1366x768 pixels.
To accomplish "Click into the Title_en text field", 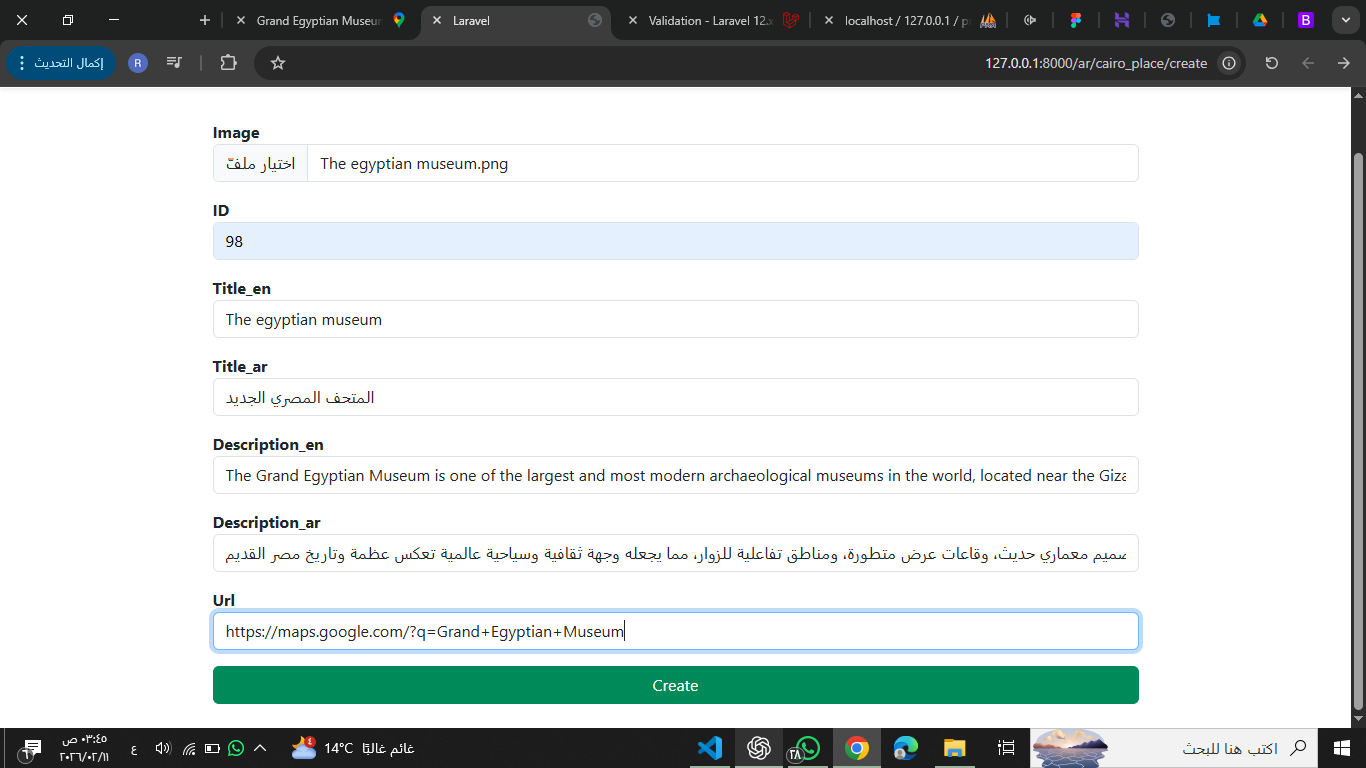I will click(675, 320).
